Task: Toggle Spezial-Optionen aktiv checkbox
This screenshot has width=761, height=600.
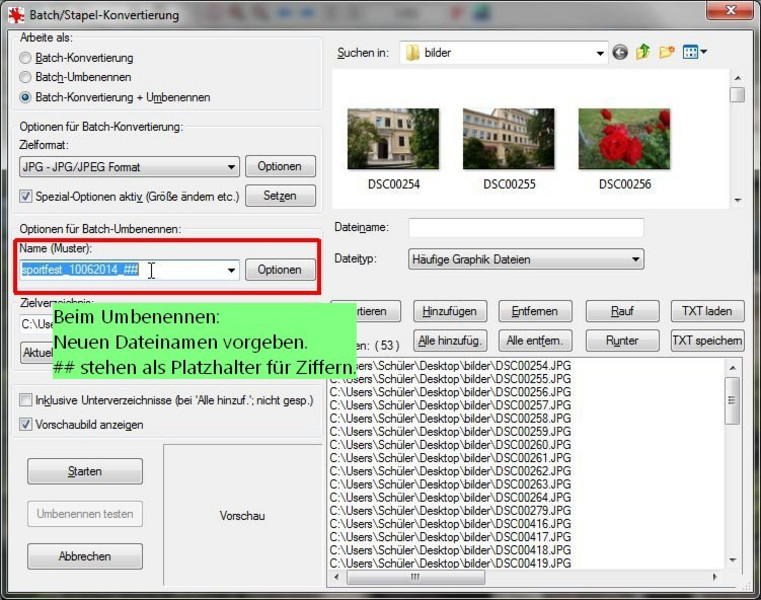Action: coord(27,196)
